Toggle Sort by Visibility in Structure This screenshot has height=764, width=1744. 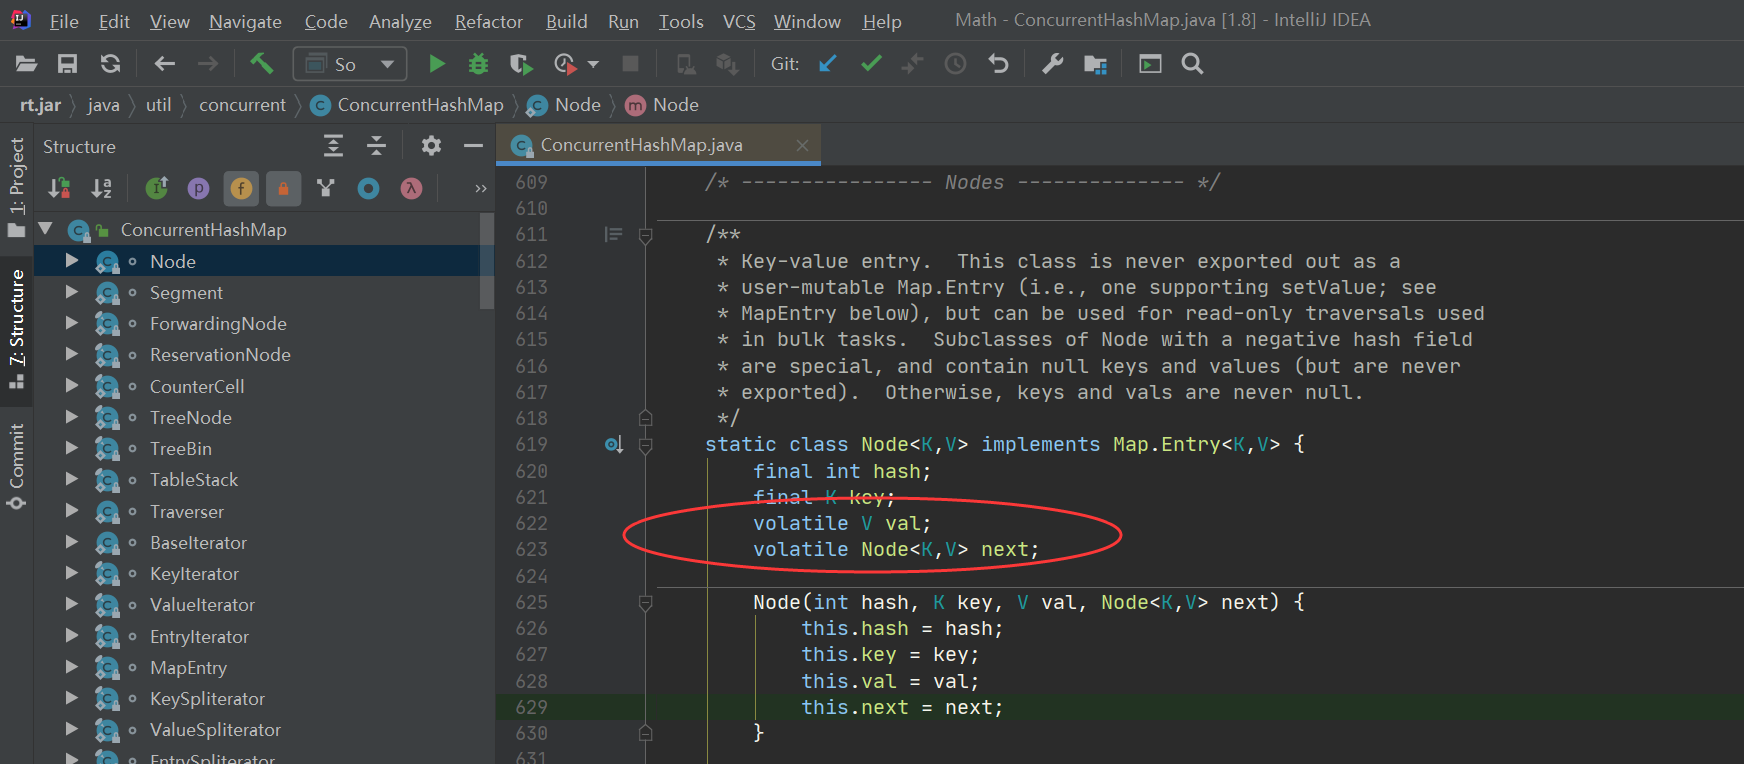pyautogui.click(x=60, y=188)
